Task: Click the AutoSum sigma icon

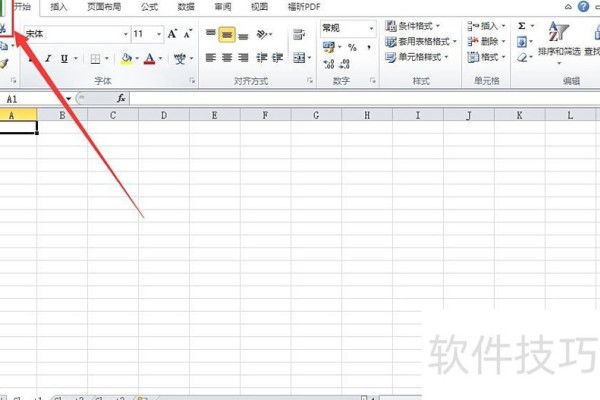Action: click(x=522, y=26)
